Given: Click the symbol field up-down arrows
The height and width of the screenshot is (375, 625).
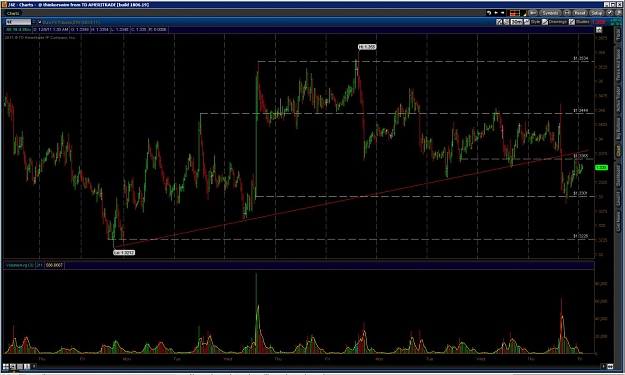Looking at the screenshot, I should tap(34, 22).
